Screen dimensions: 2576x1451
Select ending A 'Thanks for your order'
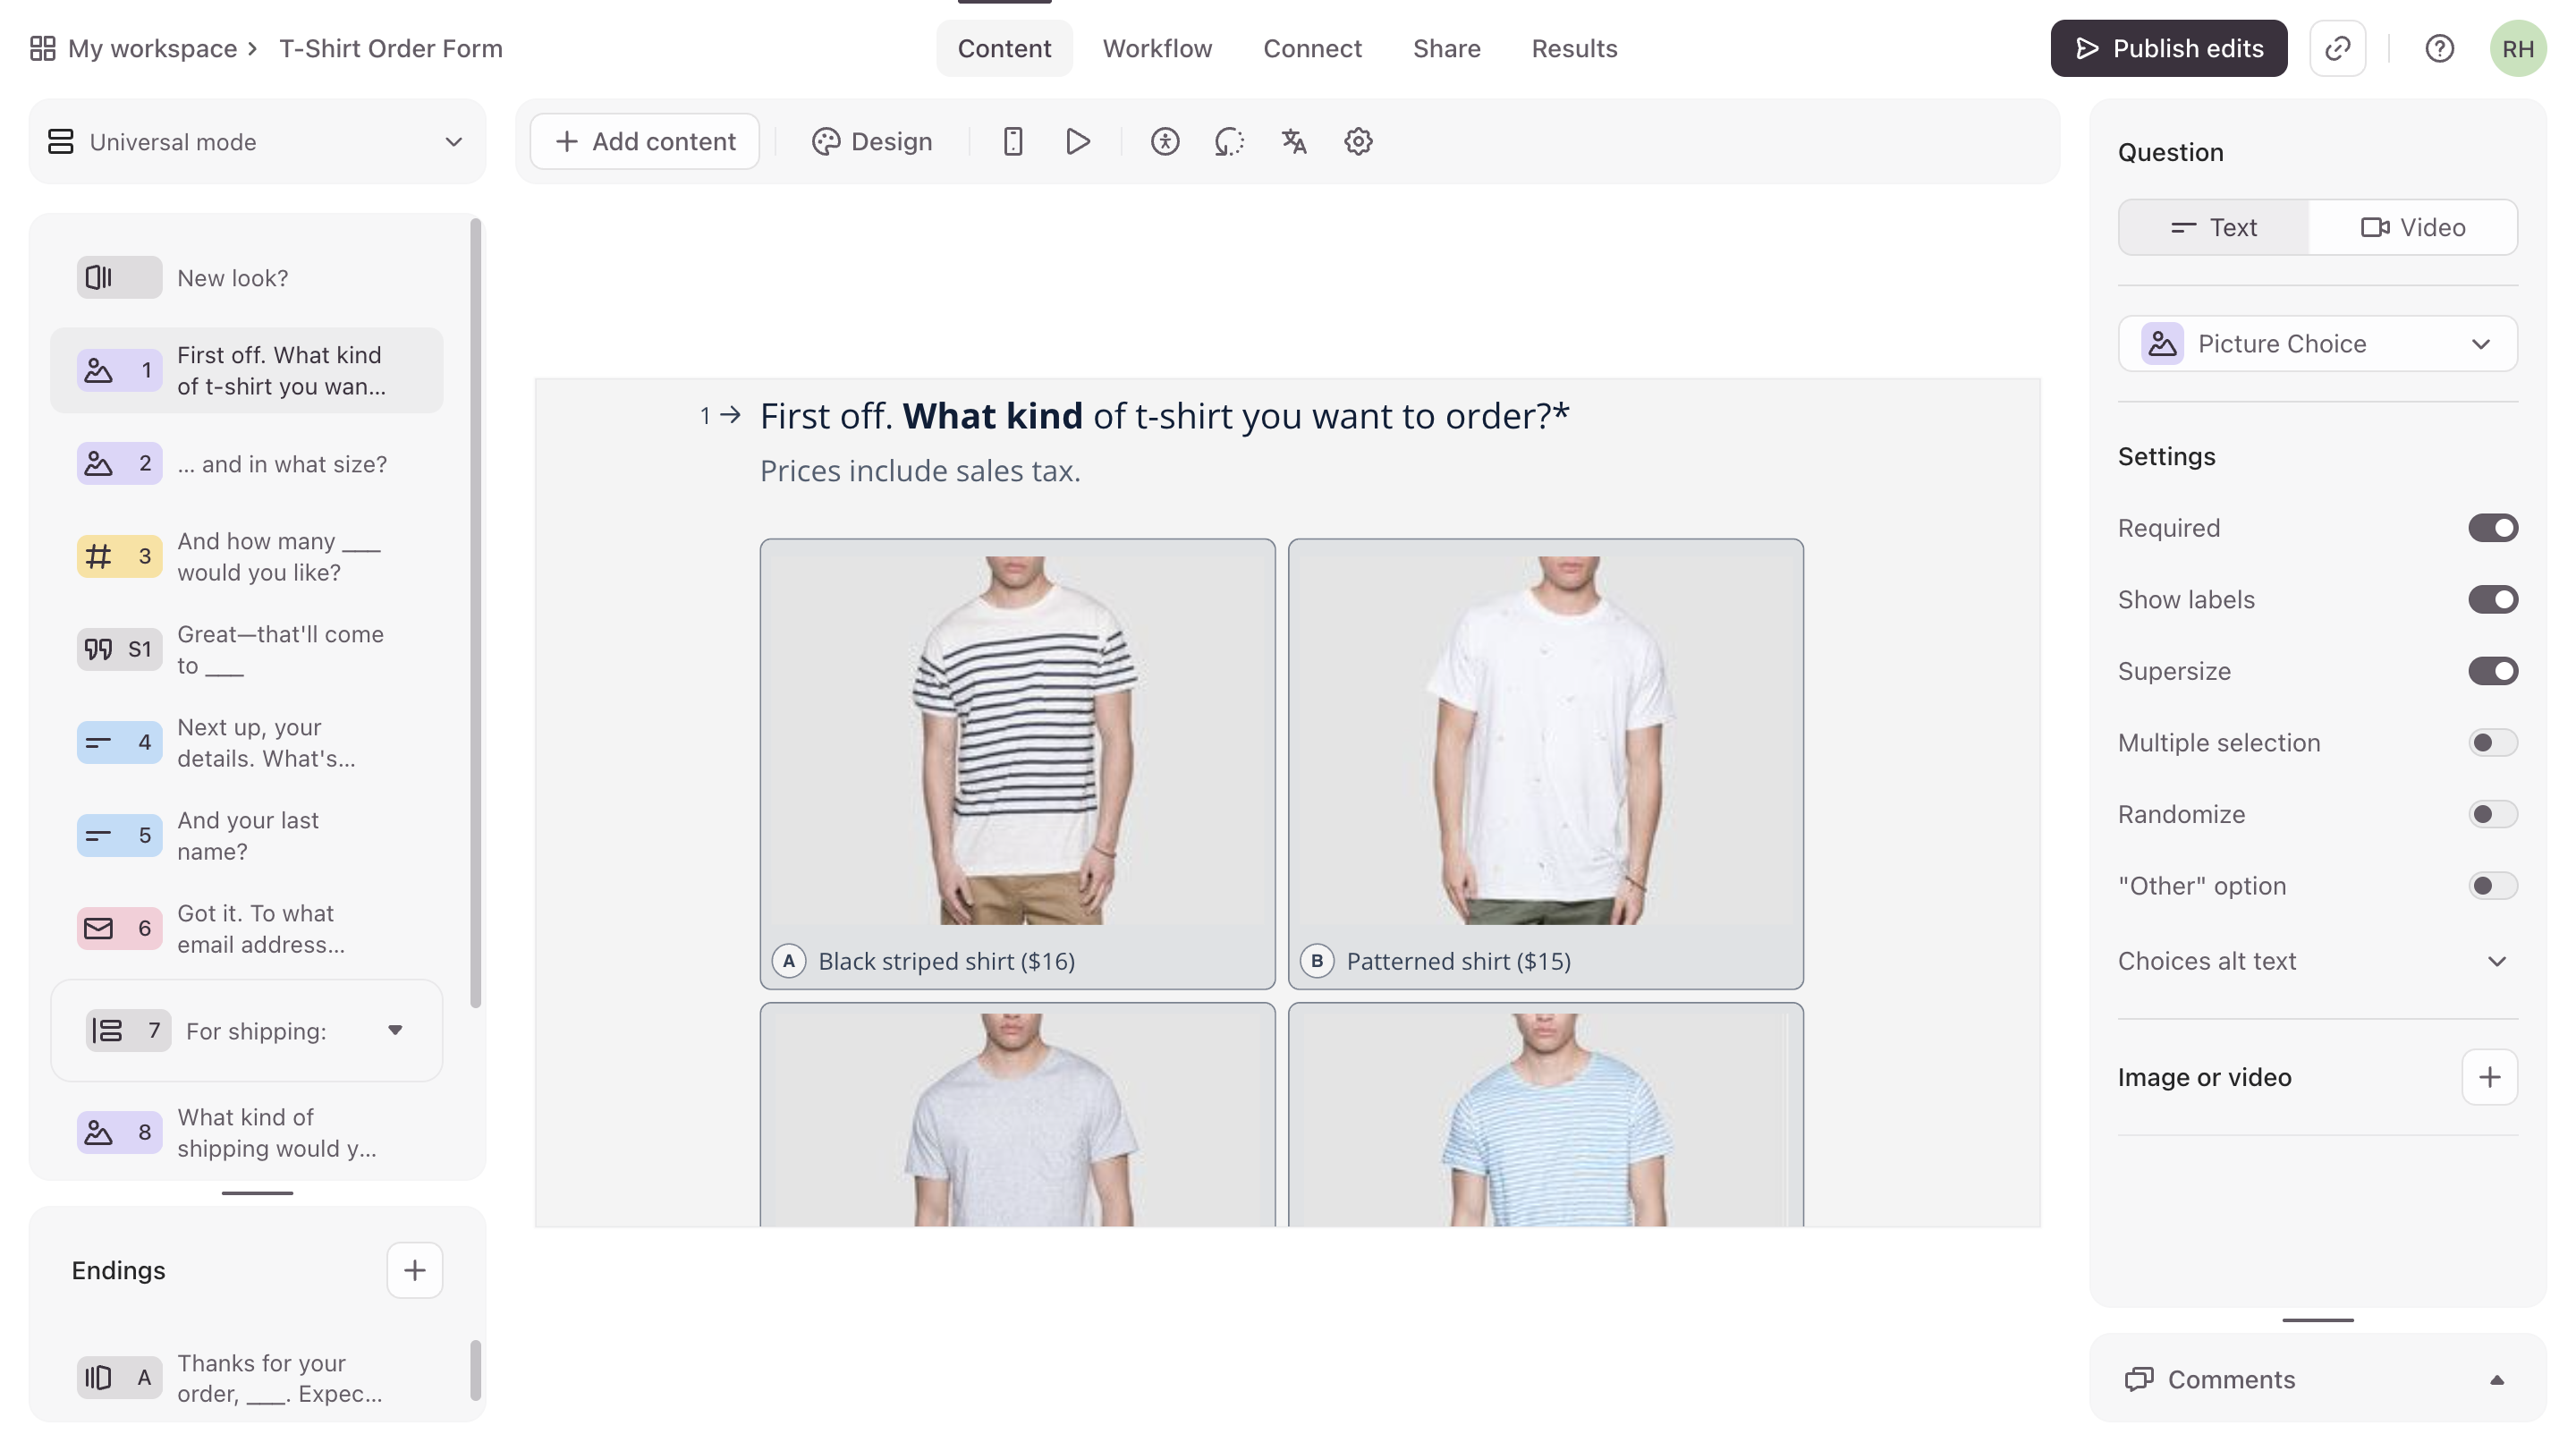tap(246, 1378)
